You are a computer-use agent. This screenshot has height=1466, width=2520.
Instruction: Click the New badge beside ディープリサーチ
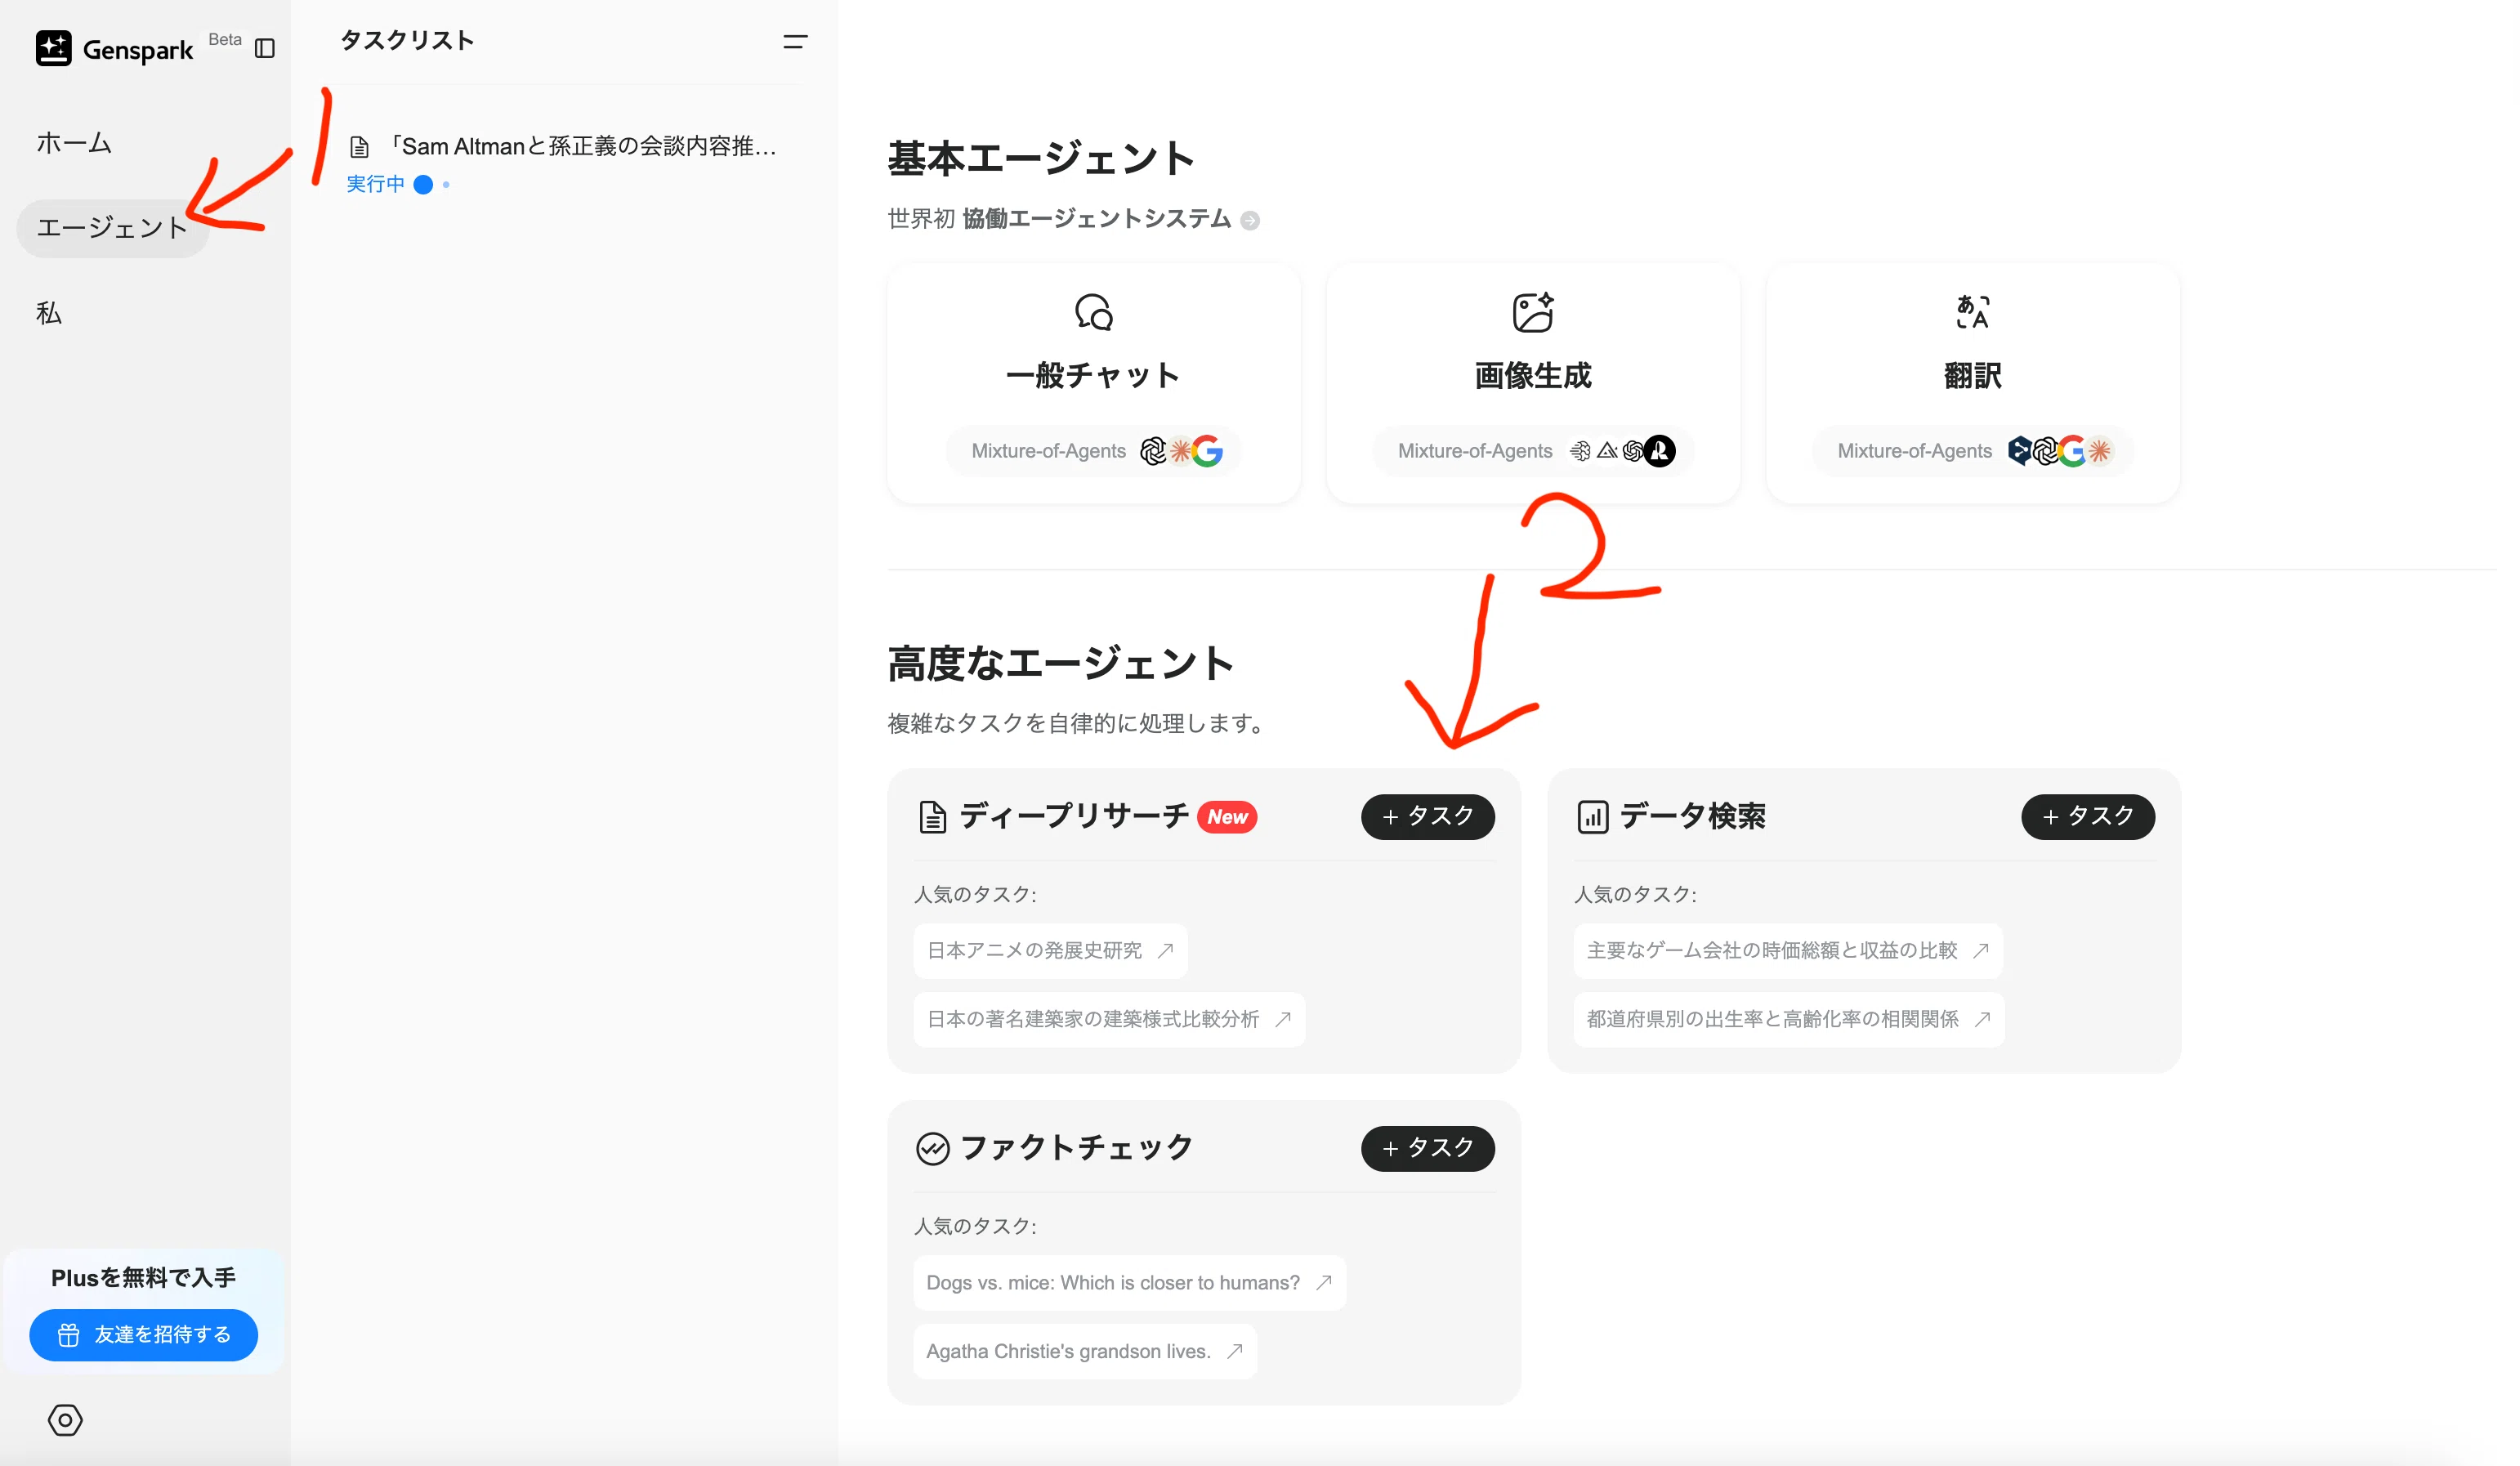[x=1227, y=817]
